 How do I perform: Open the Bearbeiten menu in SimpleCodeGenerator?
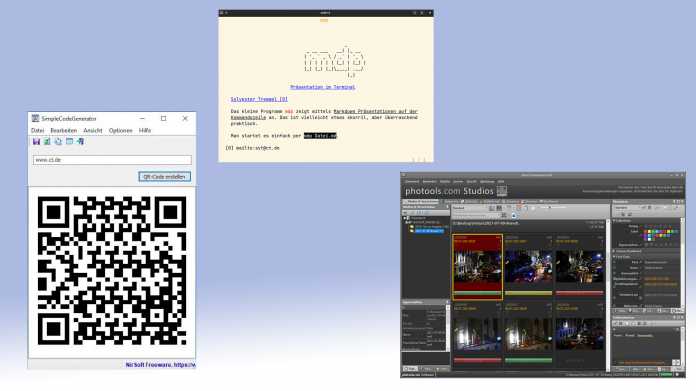pyautogui.click(x=63, y=130)
